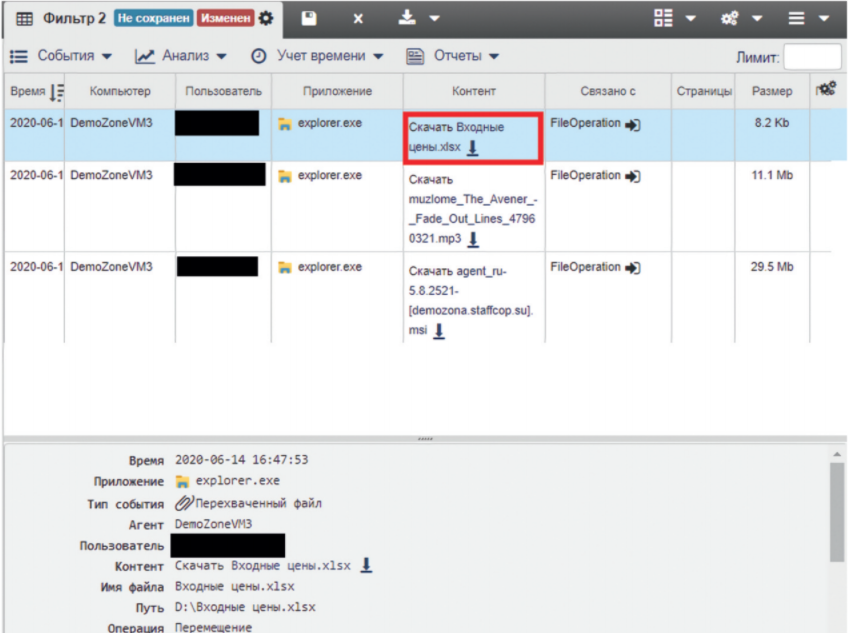Download the agent_ru msi file
Viewport: 848px width, 633px height.
pos(438,331)
